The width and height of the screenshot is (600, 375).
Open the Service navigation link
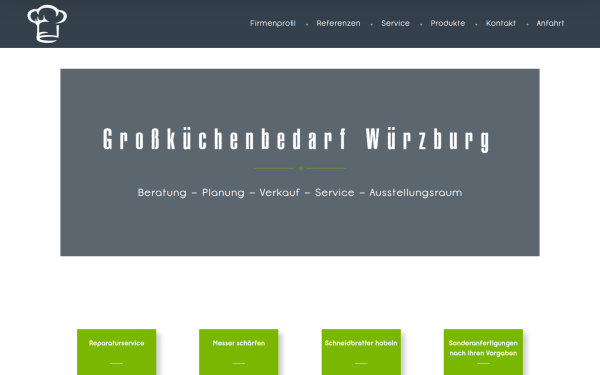pyautogui.click(x=395, y=23)
